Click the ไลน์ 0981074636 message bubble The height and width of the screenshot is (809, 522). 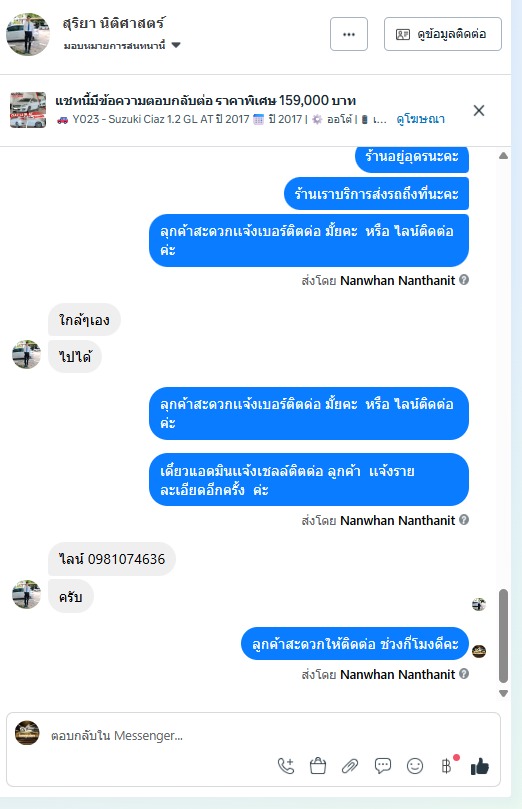click(x=112, y=559)
